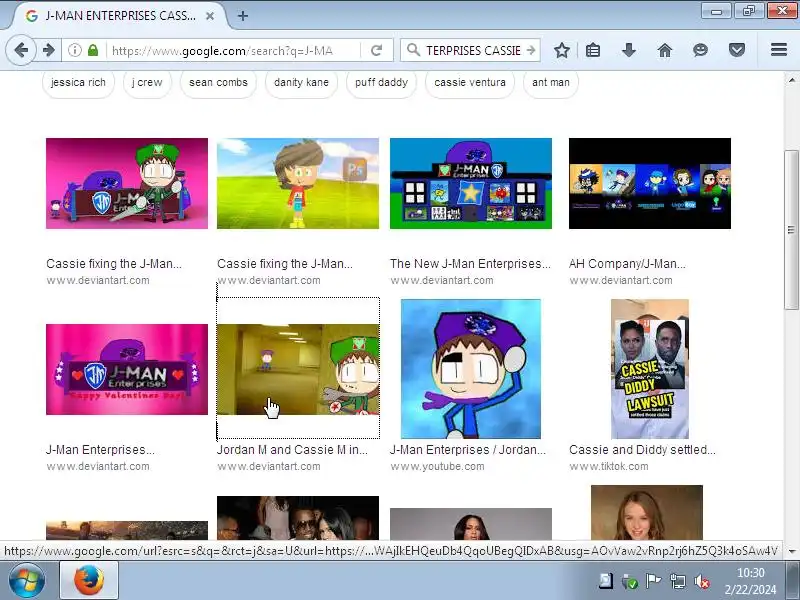Go back with the browser back arrow
The image size is (800, 600).
click(21, 50)
